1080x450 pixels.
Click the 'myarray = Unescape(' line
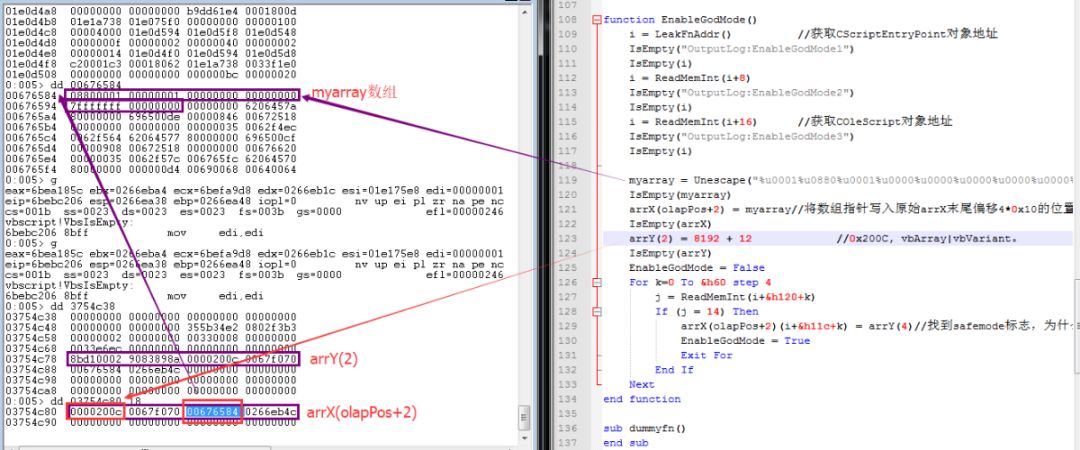tap(850, 180)
